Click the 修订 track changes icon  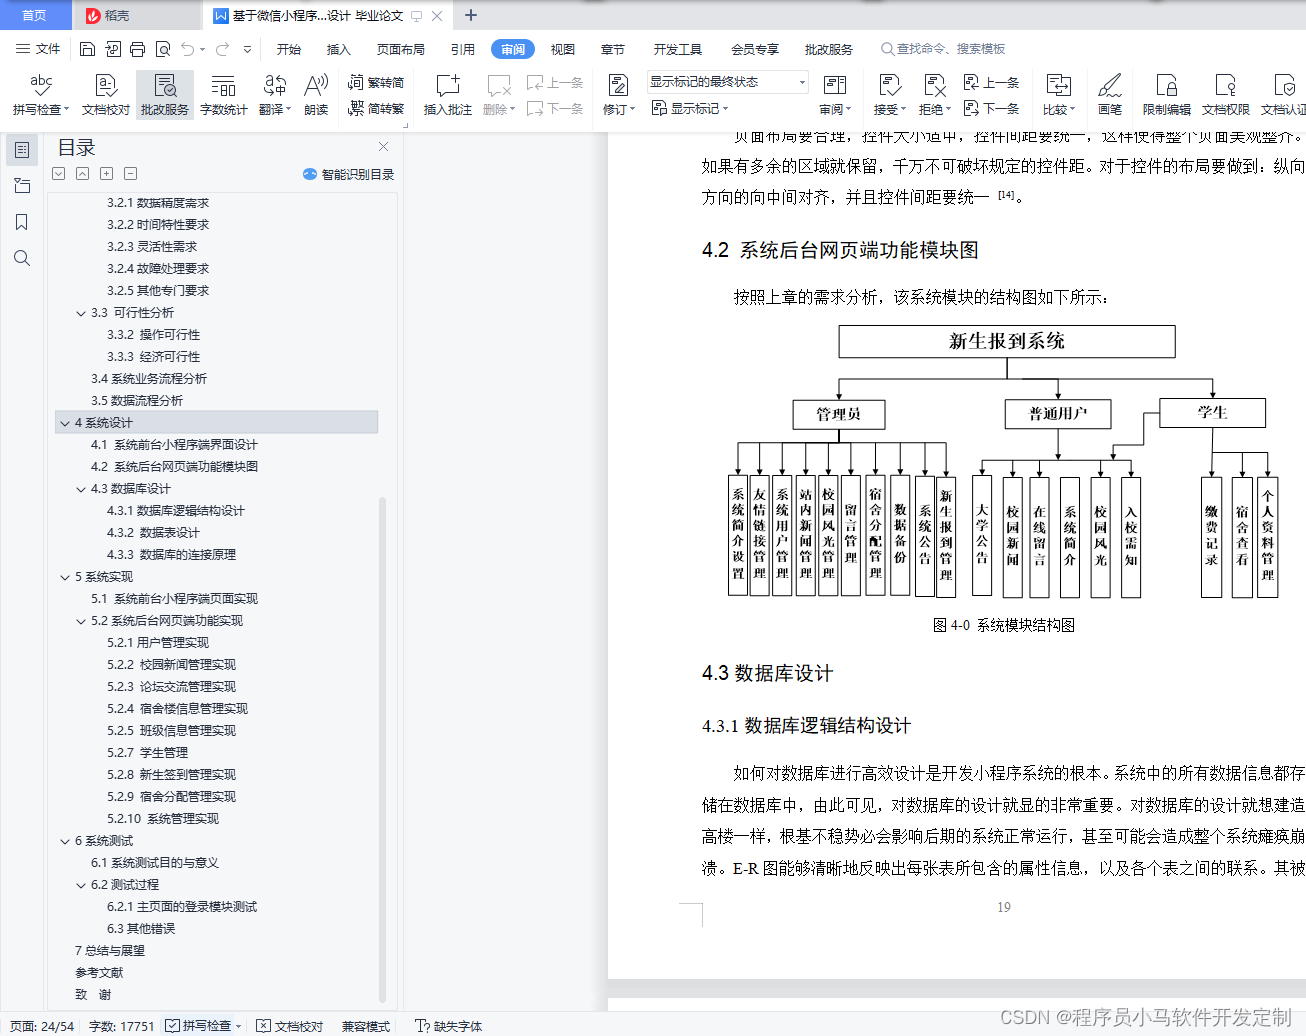pyautogui.click(x=619, y=86)
